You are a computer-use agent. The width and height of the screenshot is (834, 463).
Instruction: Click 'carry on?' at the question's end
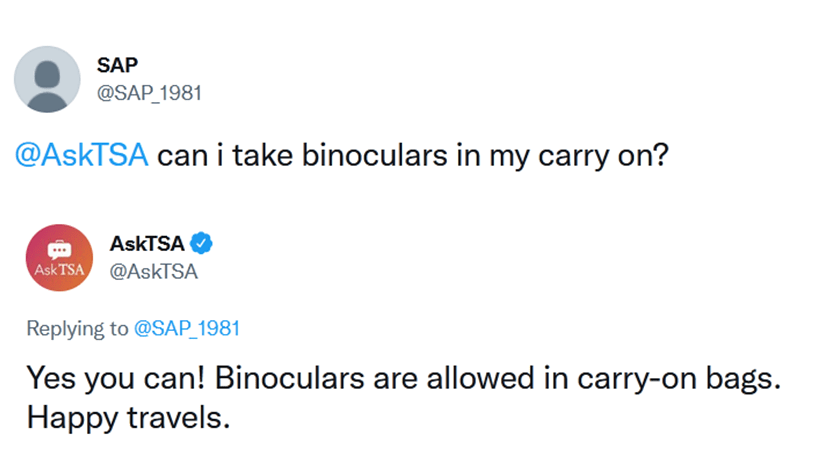pos(603,155)
